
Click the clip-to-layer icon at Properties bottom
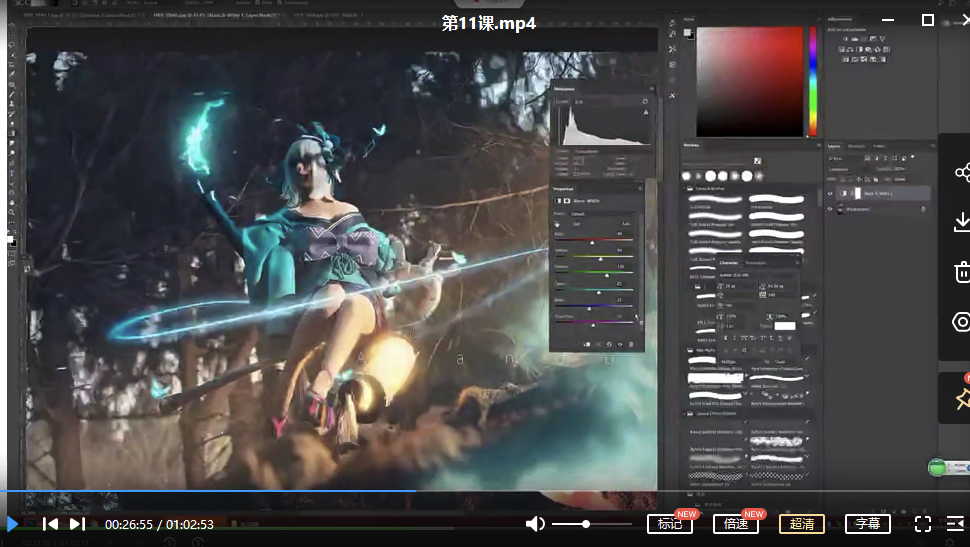click(x=586, y=345)
